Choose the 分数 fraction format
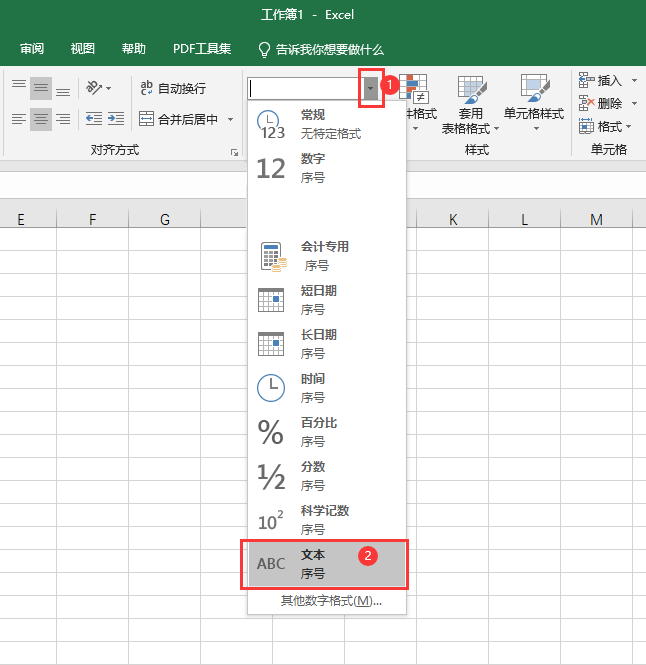Image resolution: width=646 pixels, height=665 pixels. (327, 476)
